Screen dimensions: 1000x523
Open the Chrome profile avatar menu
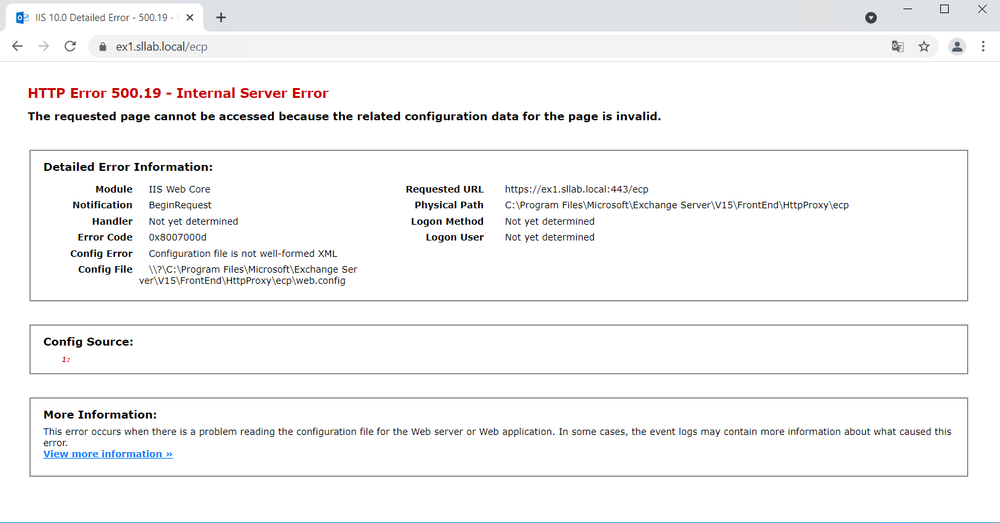957,47
